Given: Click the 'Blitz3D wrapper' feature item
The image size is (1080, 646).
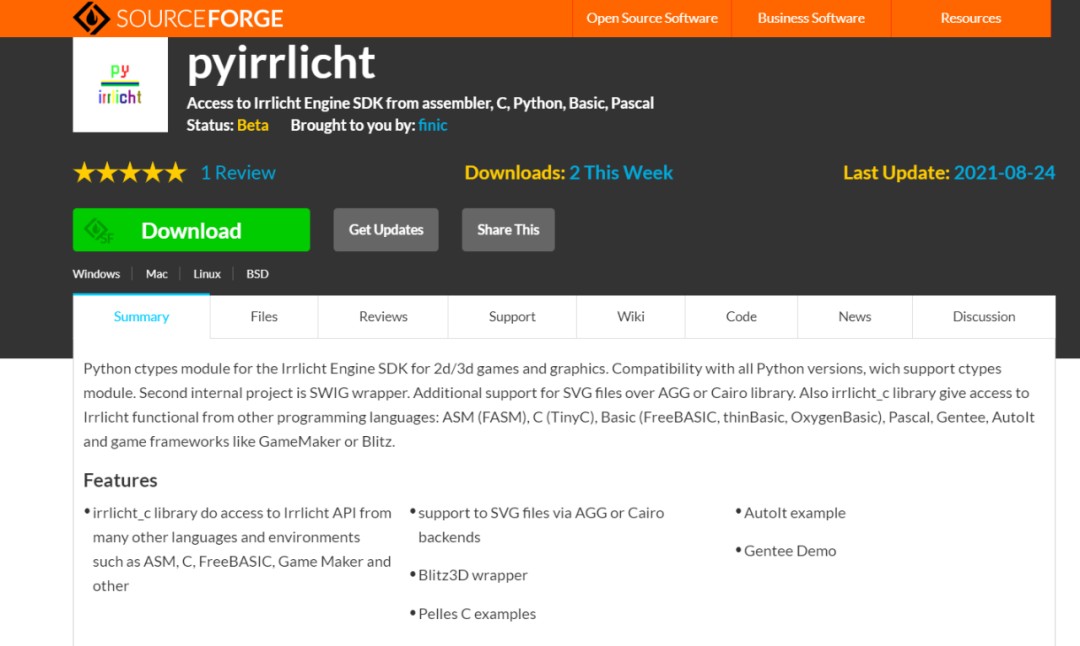Looking at the screenshot, I should point(472,576).
